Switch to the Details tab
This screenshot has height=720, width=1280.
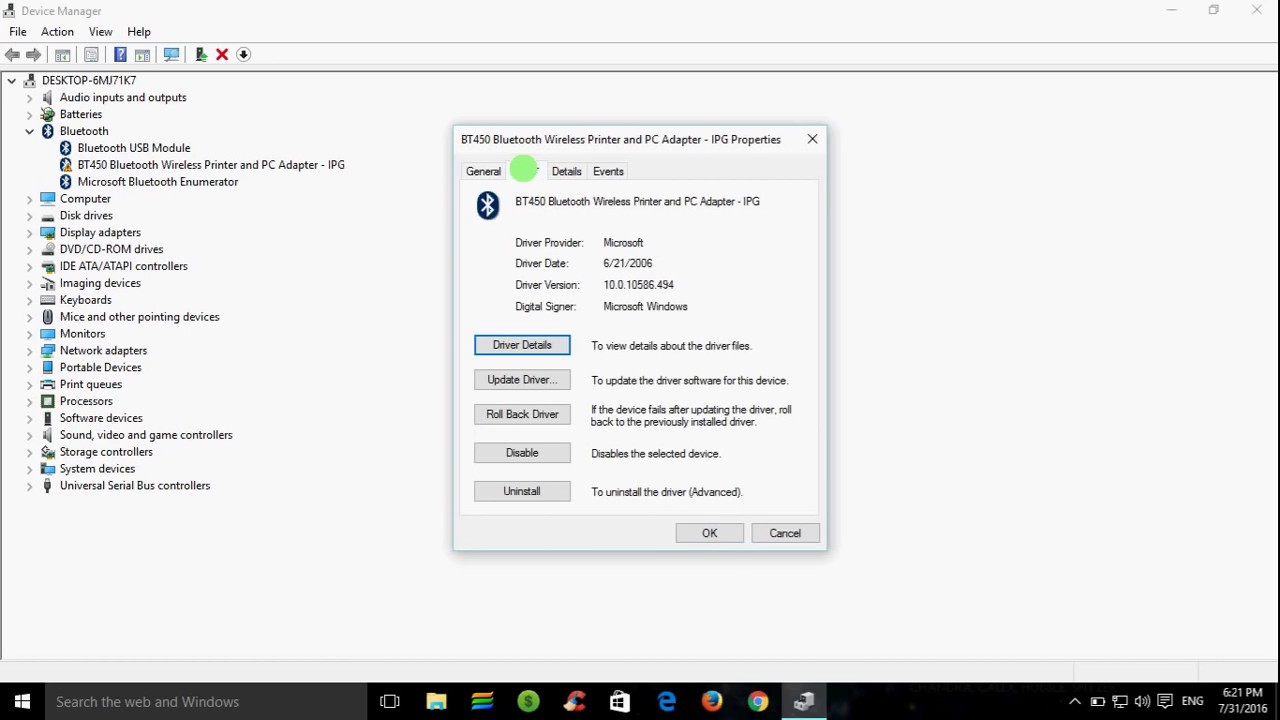[x=566, y=171]
